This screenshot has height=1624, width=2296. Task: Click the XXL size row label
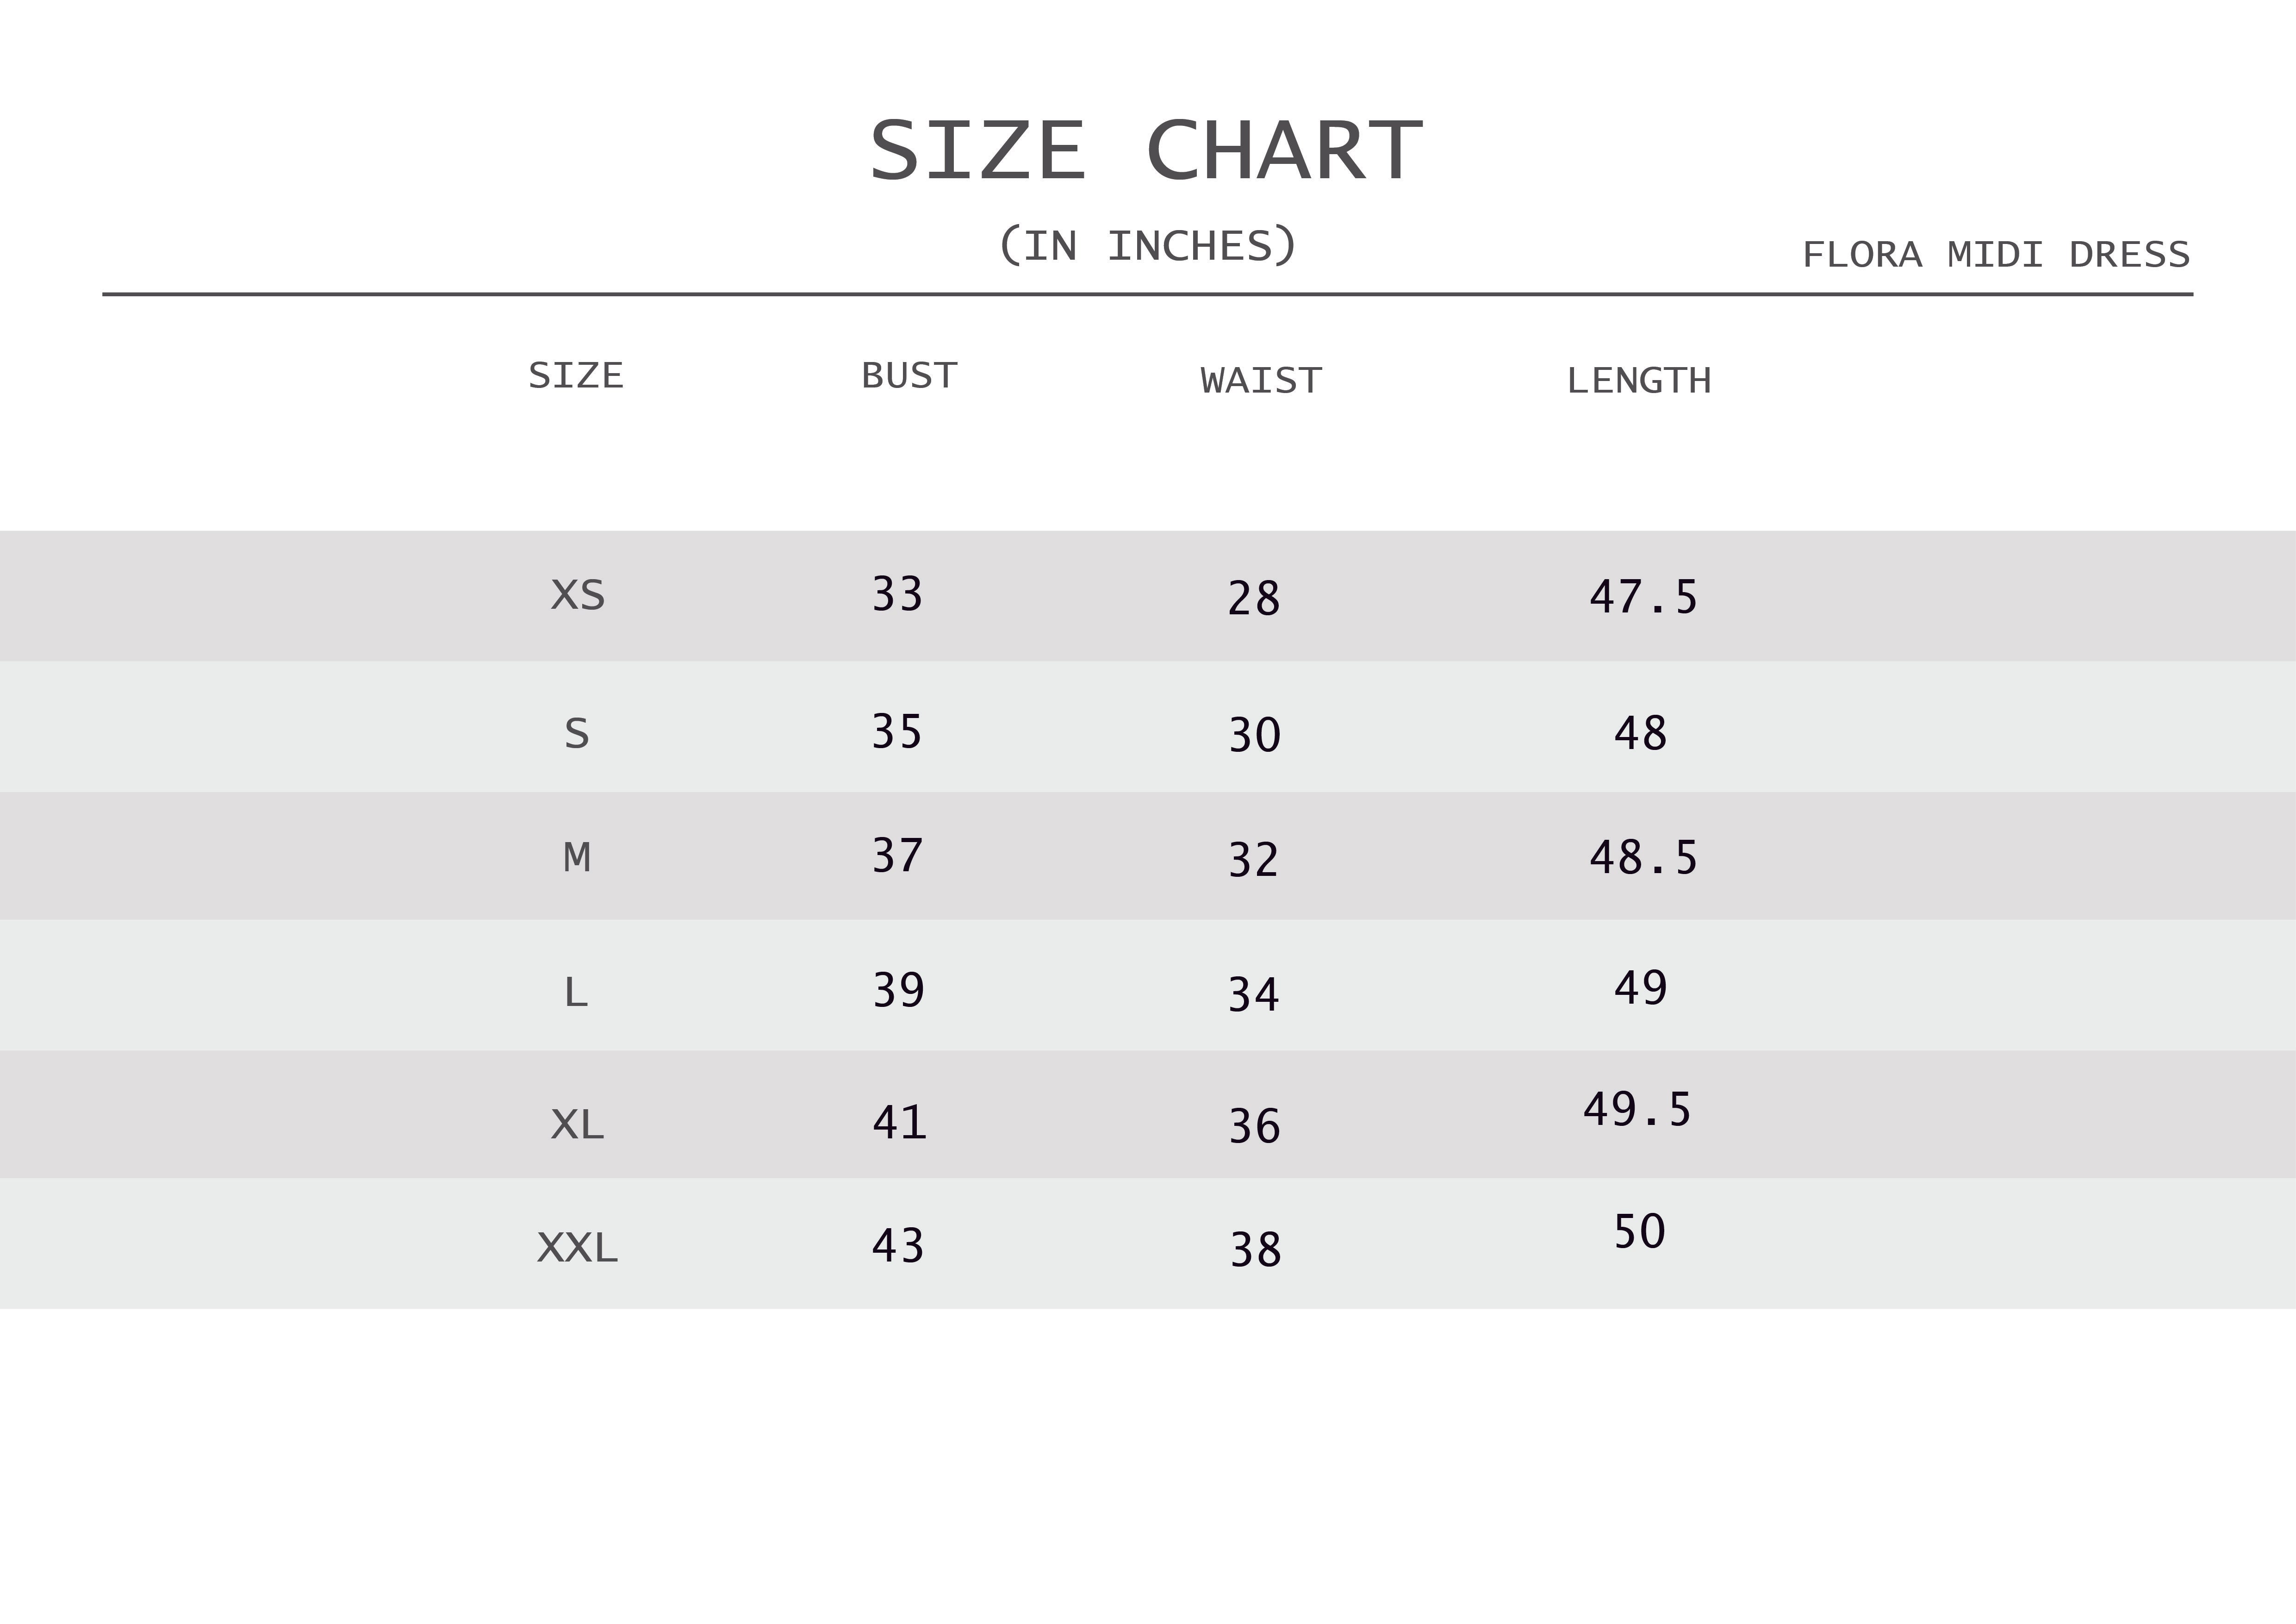tap(578, 1248)
